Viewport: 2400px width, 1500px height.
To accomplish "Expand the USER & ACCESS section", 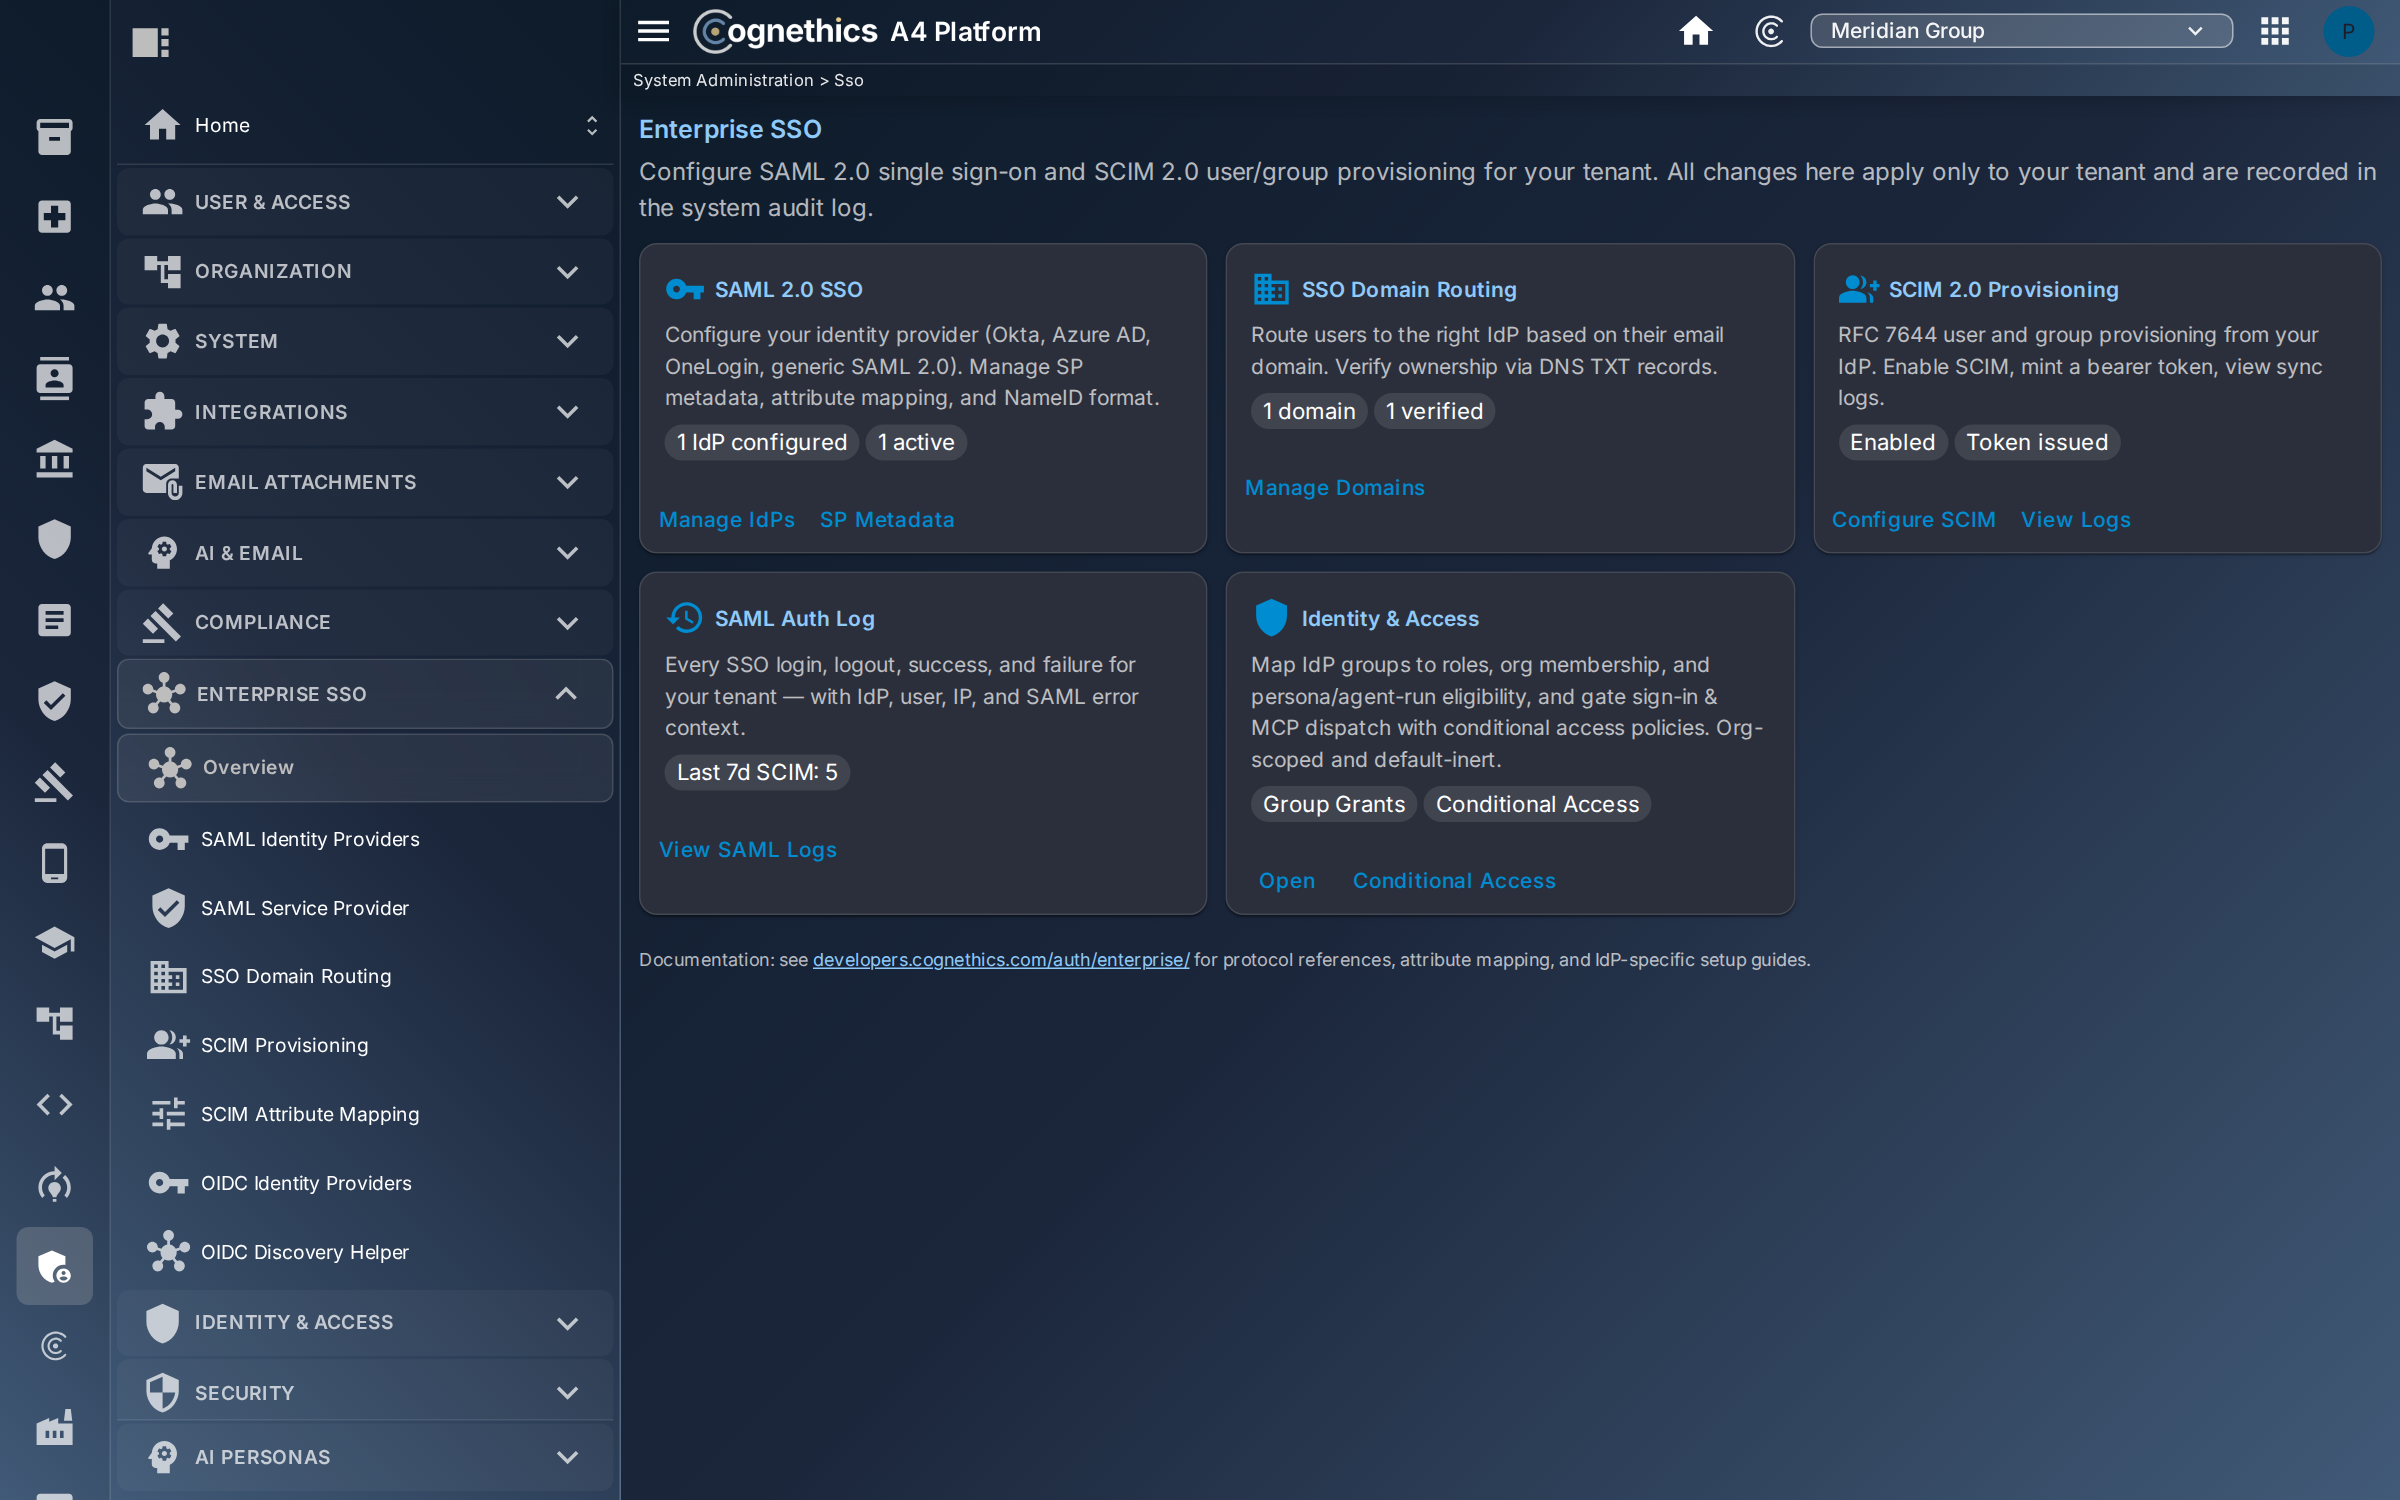I will pos(365,202).
